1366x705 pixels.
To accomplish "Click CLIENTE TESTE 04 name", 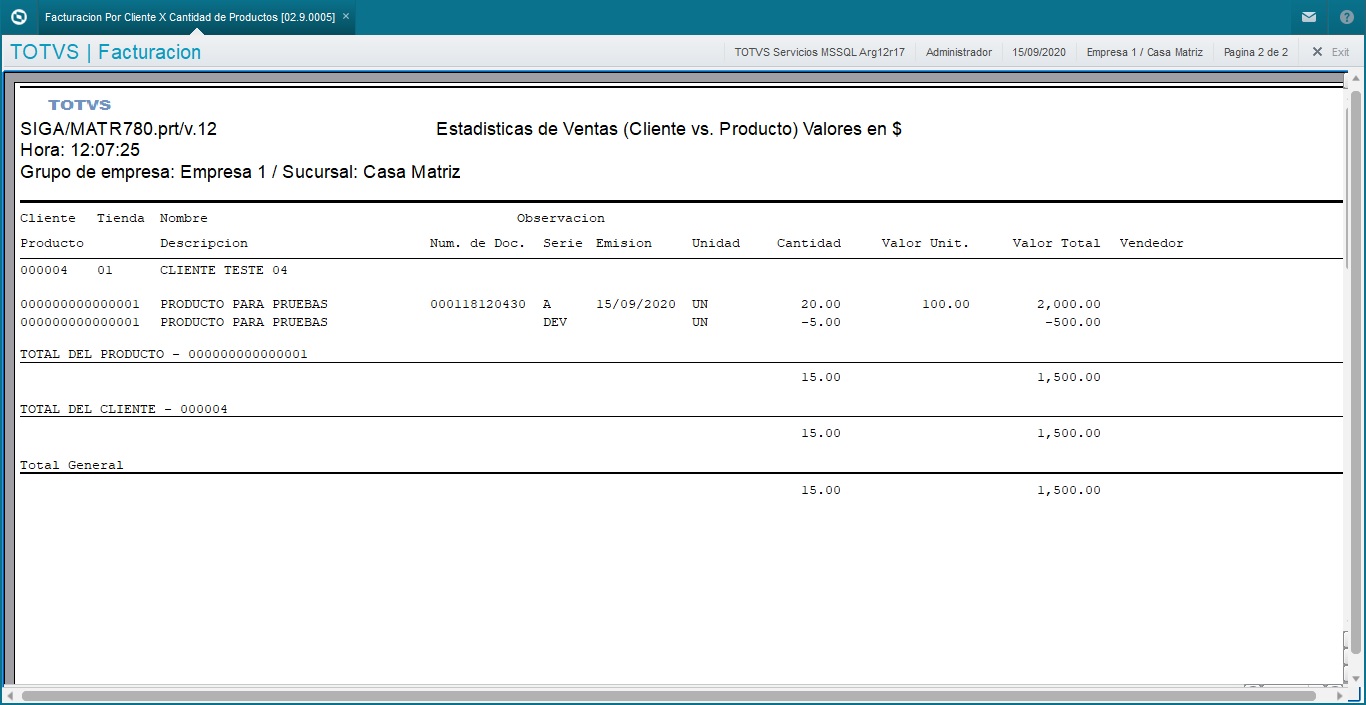I will point(224,270).
